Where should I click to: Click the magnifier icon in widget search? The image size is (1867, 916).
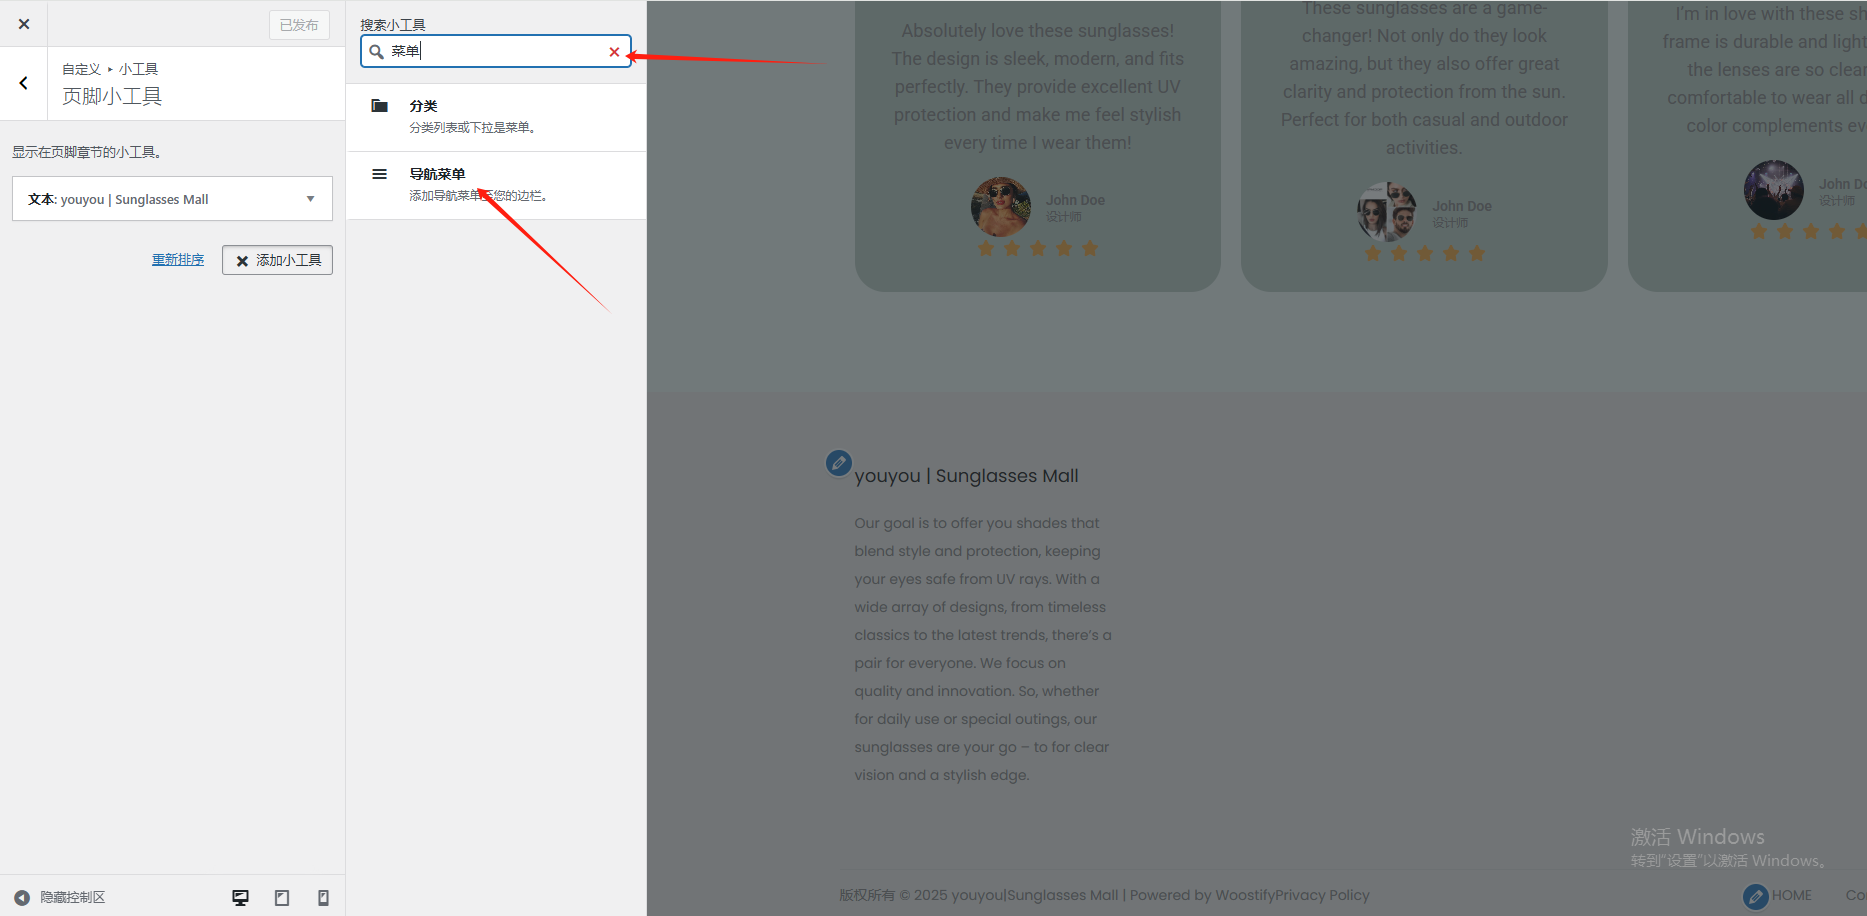[x=377, y=52]
